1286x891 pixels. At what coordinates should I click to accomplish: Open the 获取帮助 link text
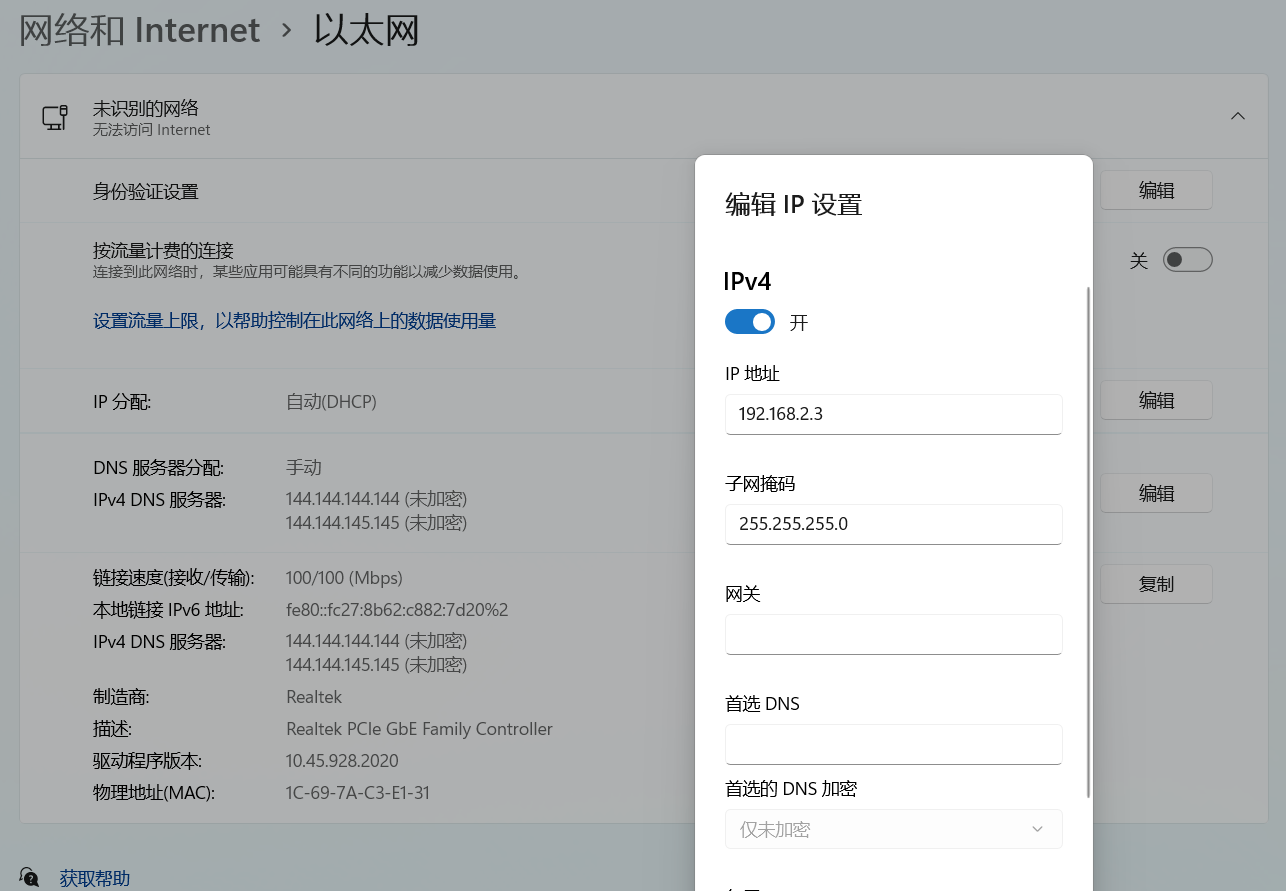point(95,879)
